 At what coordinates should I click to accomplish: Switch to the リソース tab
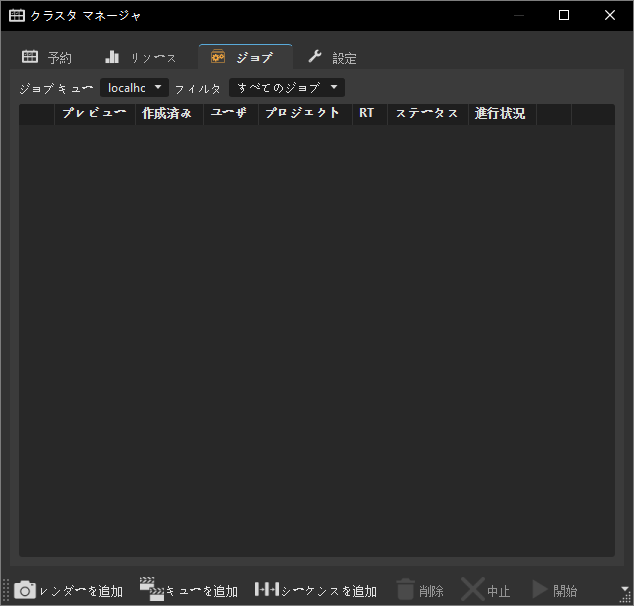(140, 57)
